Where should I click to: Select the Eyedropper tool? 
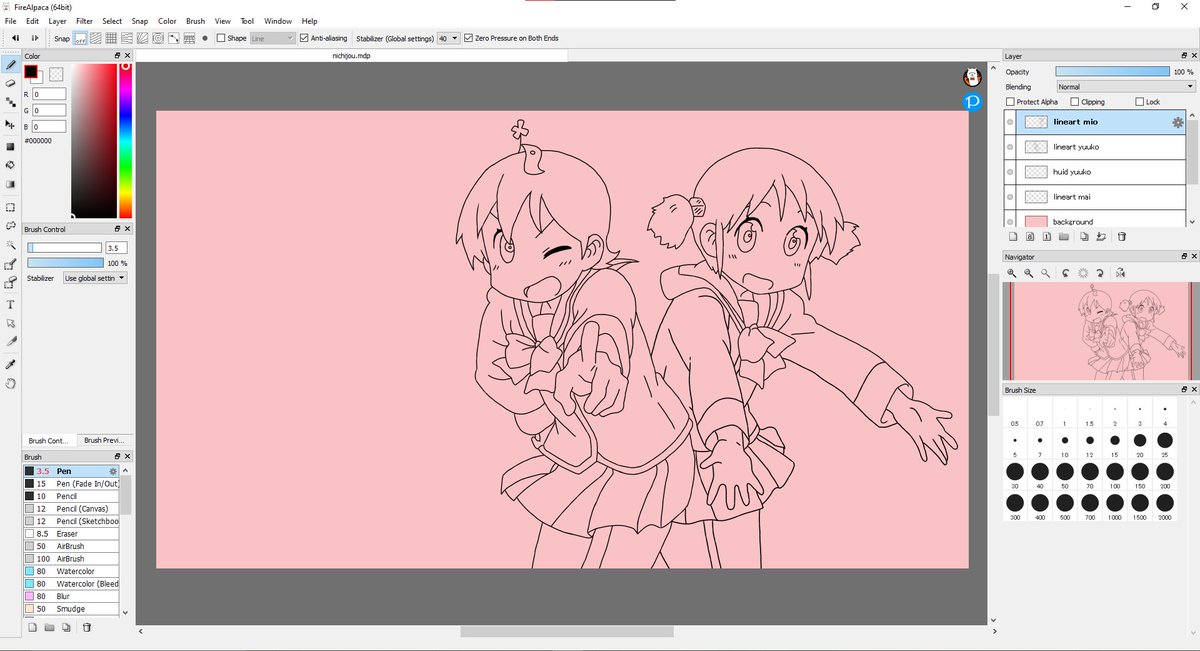point(11,364)
